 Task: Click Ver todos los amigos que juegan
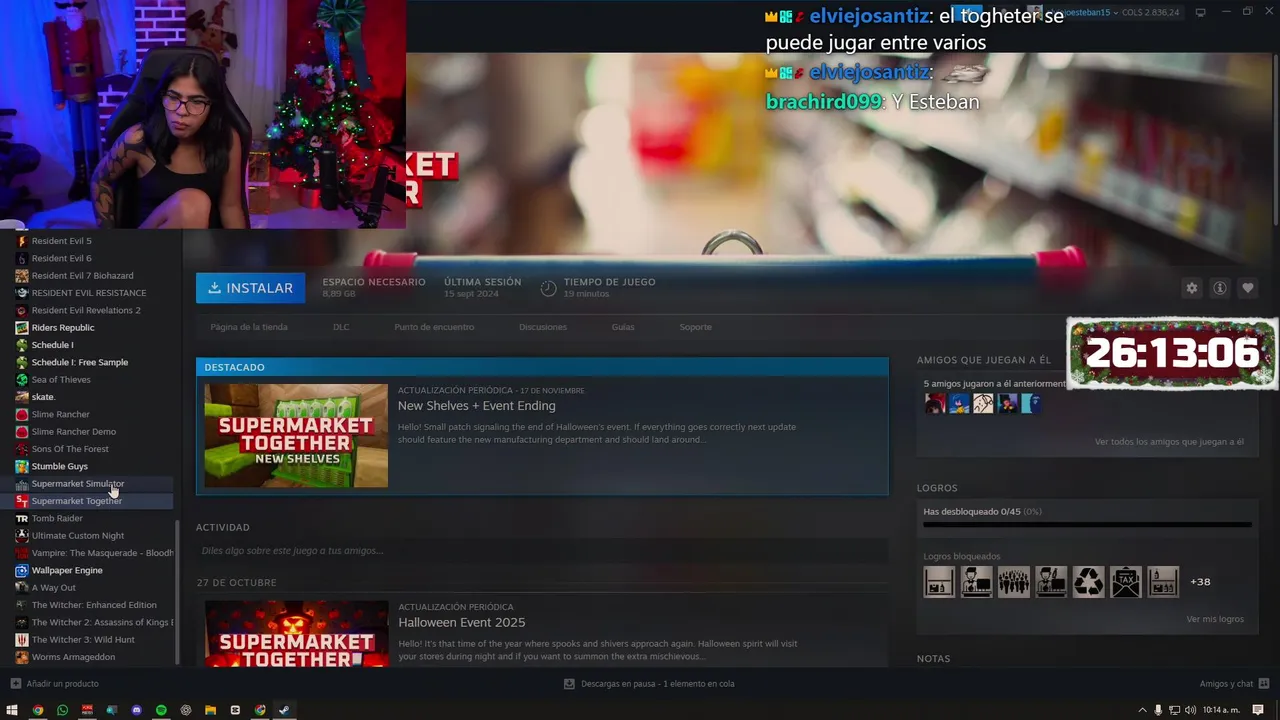click(x=1169, y=442)
